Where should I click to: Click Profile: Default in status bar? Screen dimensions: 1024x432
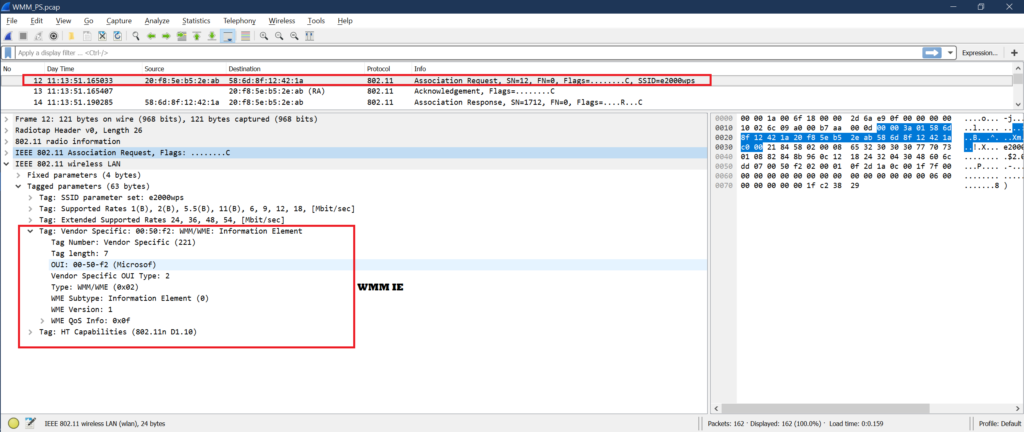click(x=999, y=424)
